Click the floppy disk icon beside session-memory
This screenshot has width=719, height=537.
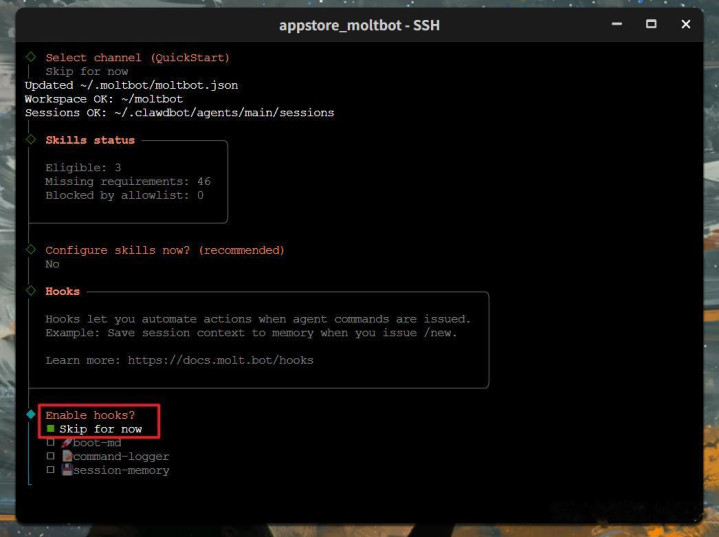click(66, 471)
